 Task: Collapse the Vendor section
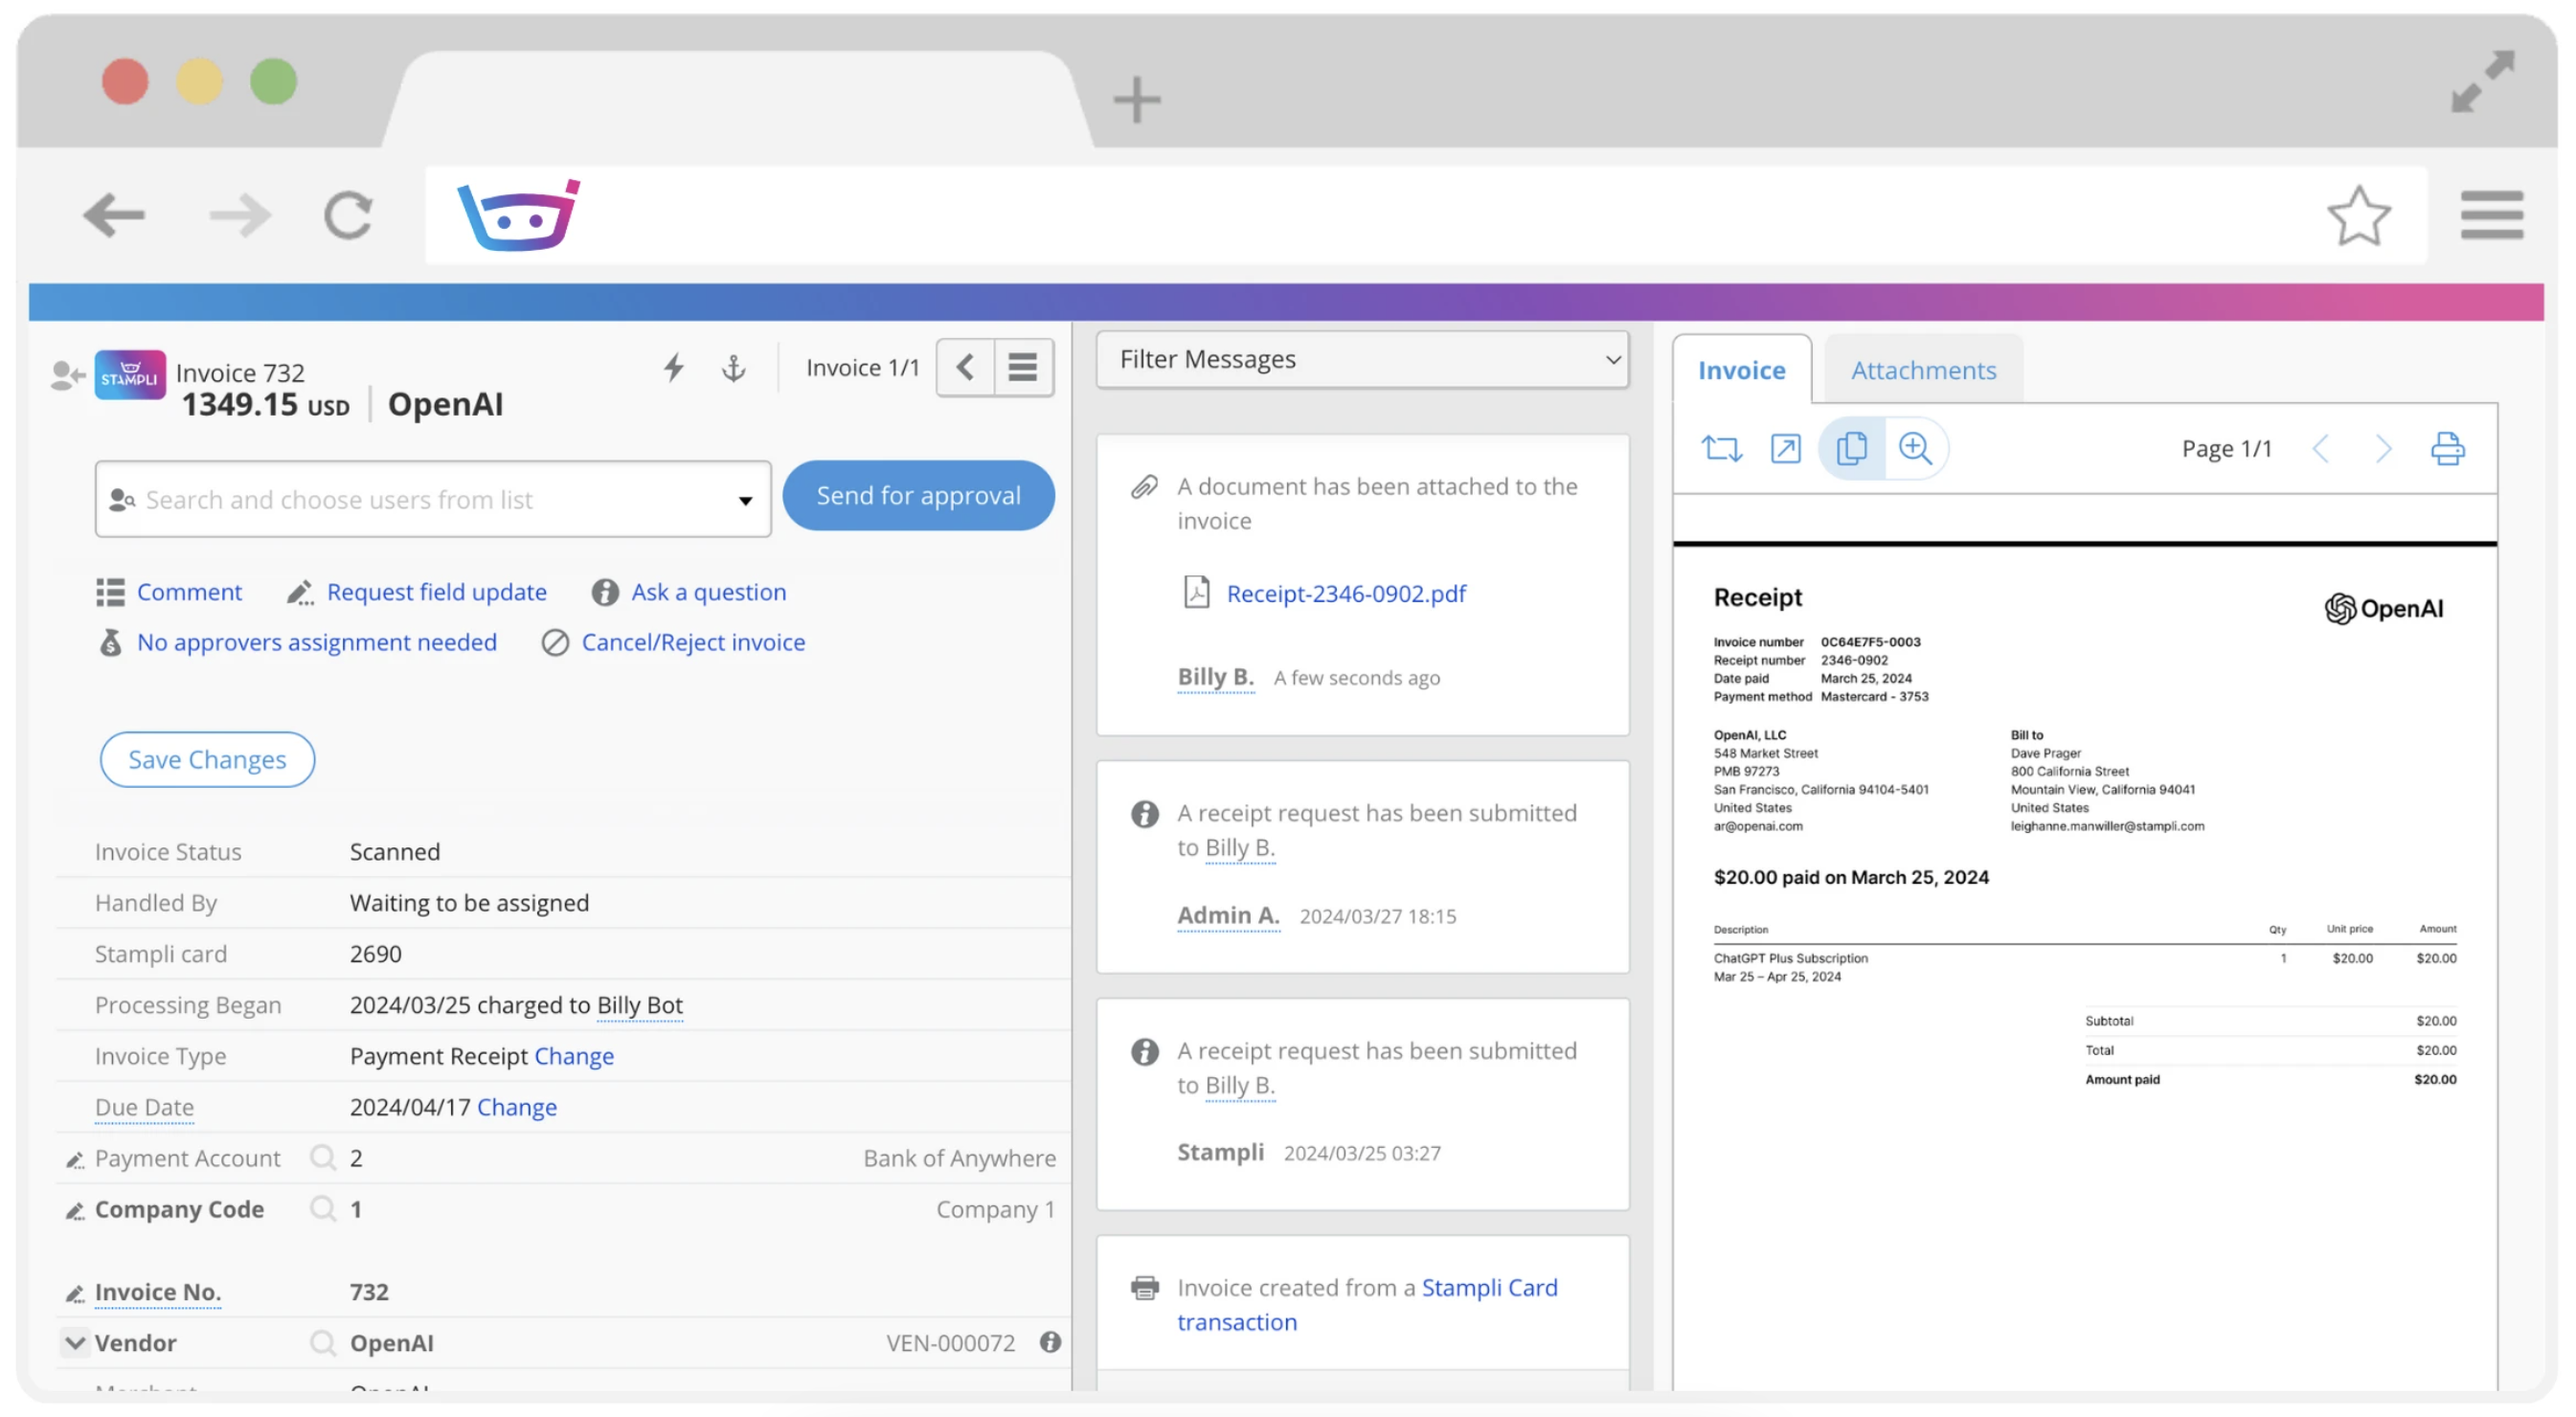tap(75, 1343)
